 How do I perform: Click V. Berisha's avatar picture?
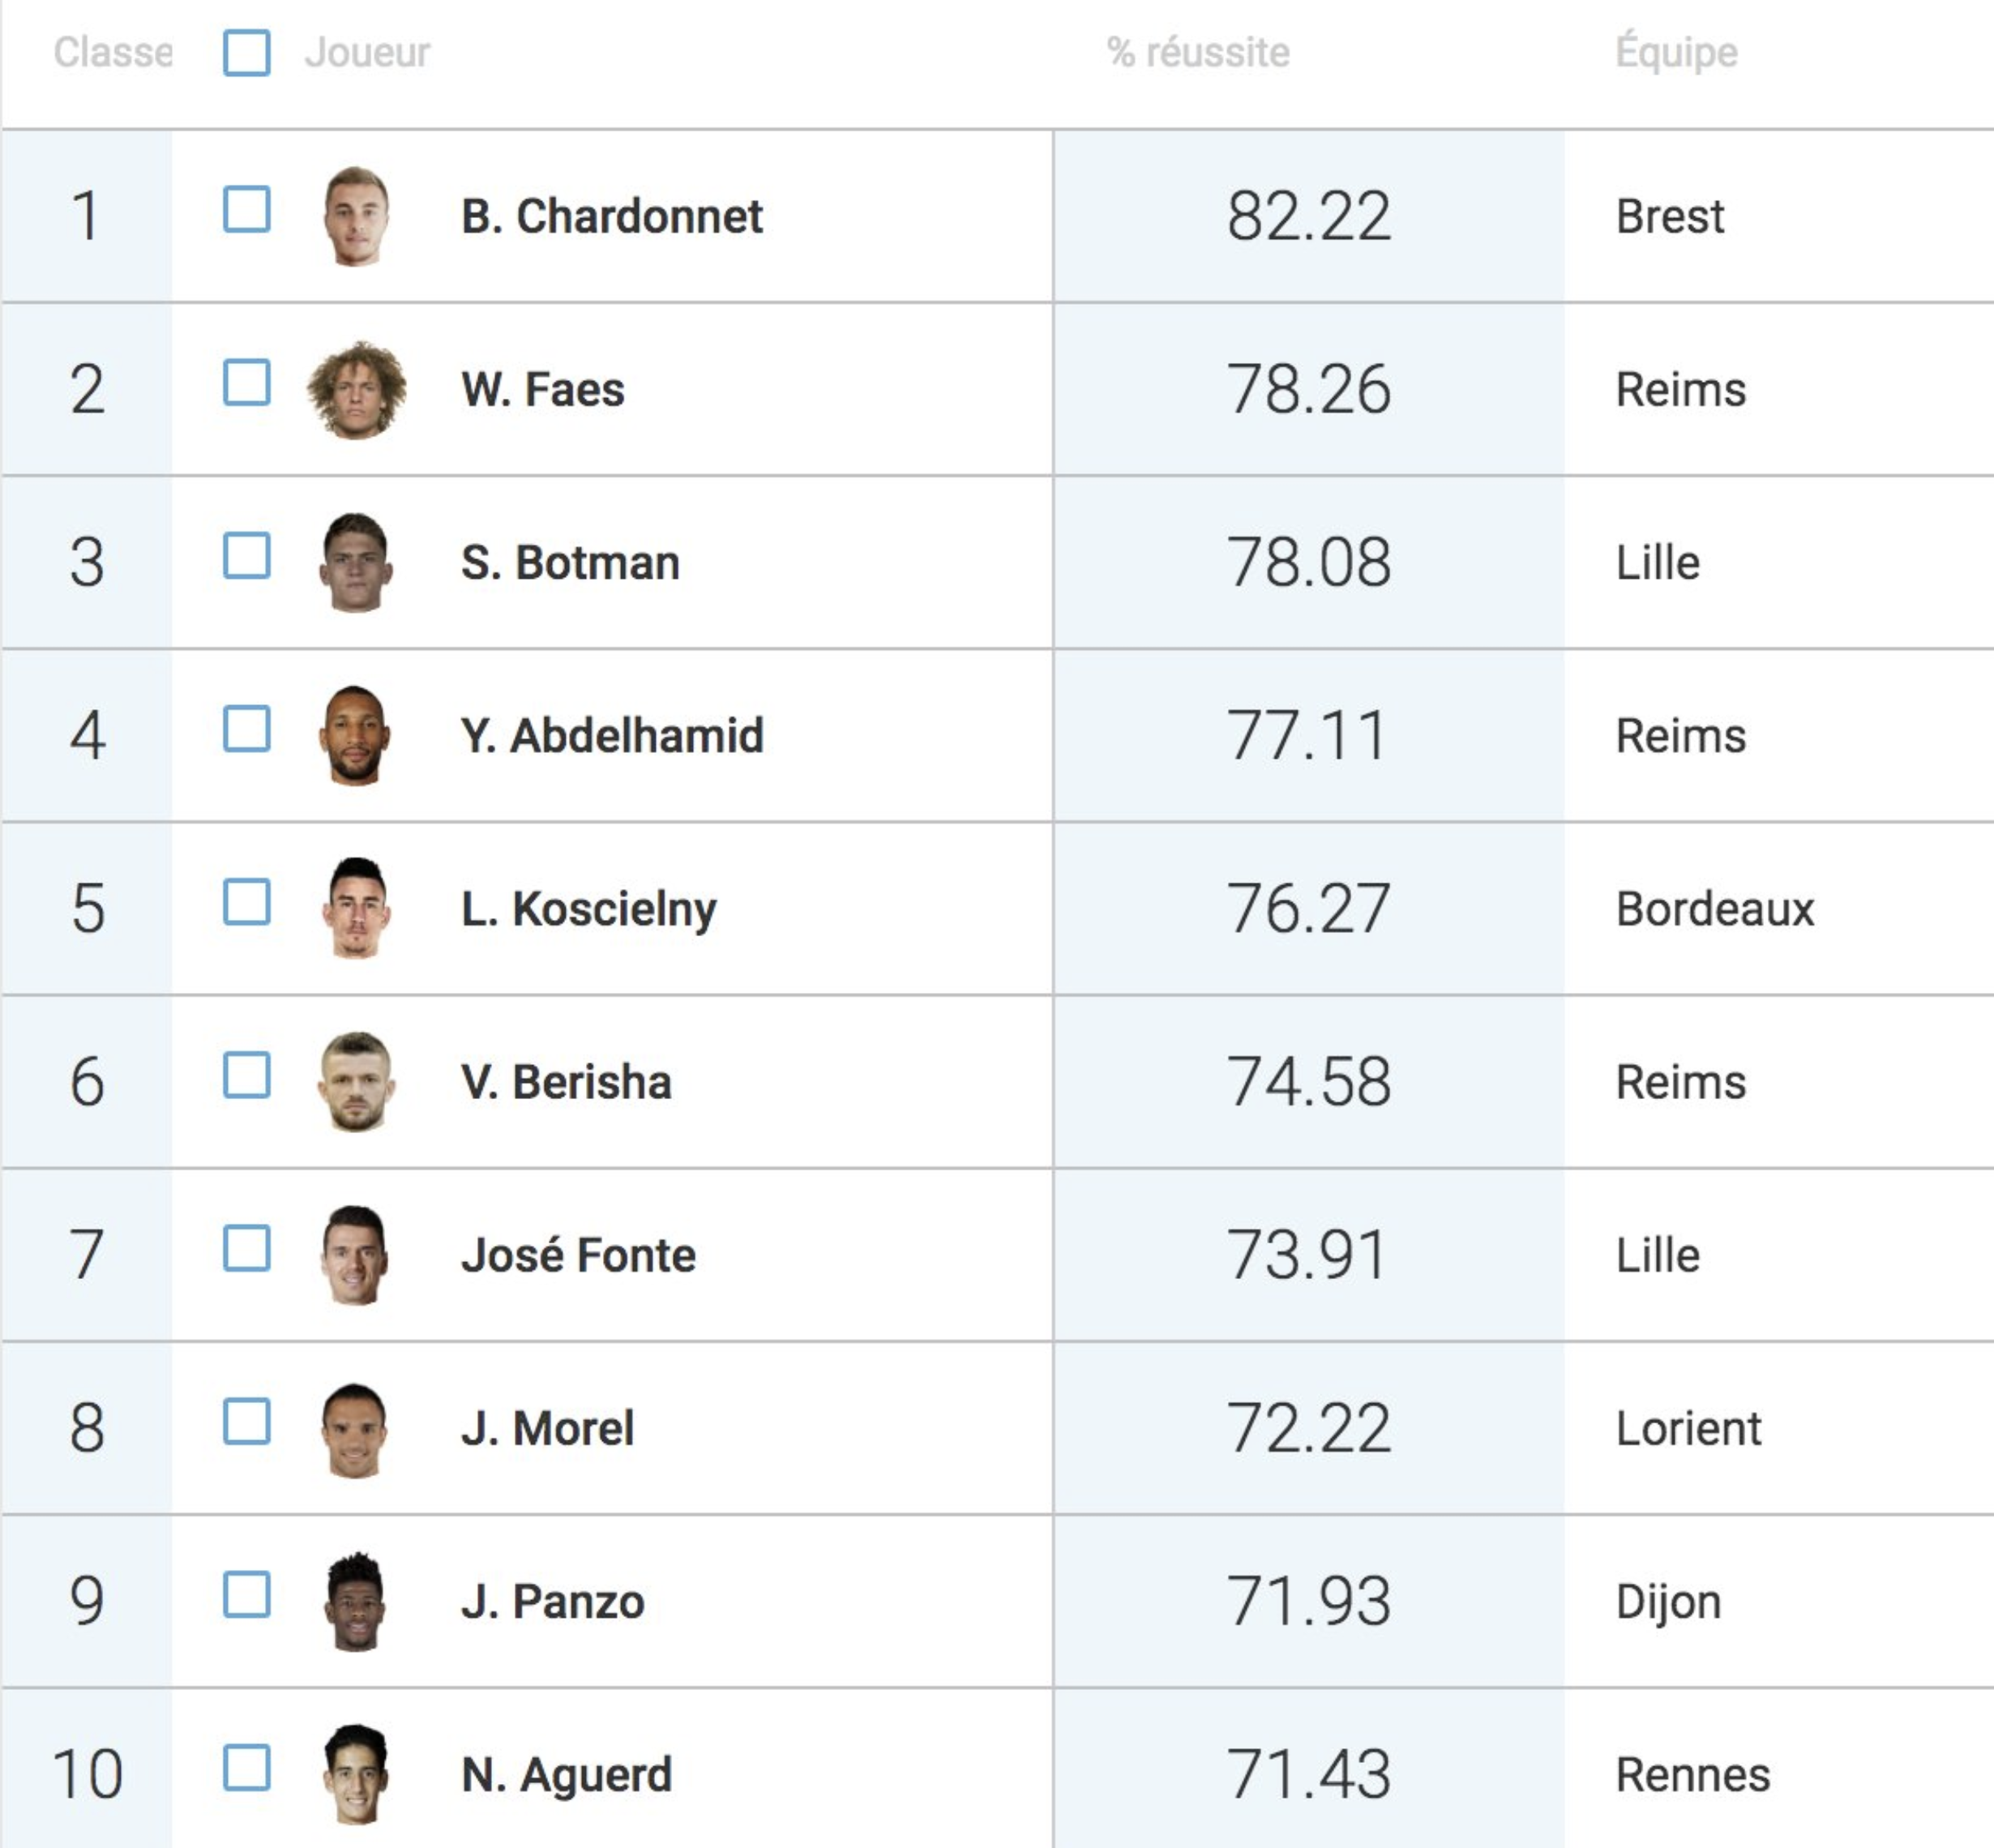pos(356,1081)
